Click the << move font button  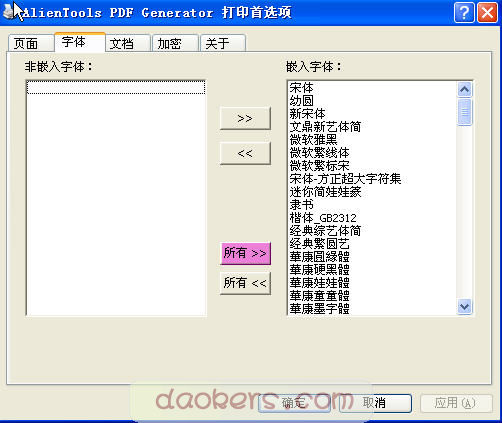[x=245, y=153]
